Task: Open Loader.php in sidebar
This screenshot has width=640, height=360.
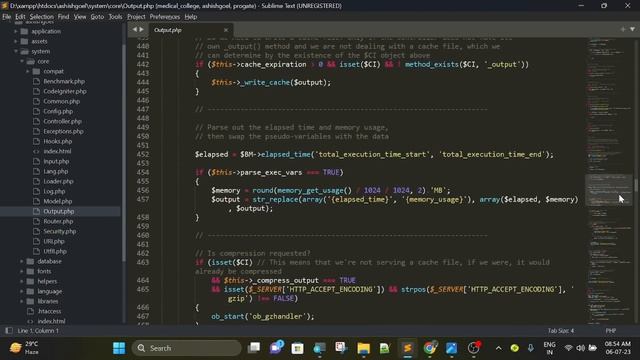Action: click(x=58, y=181)
